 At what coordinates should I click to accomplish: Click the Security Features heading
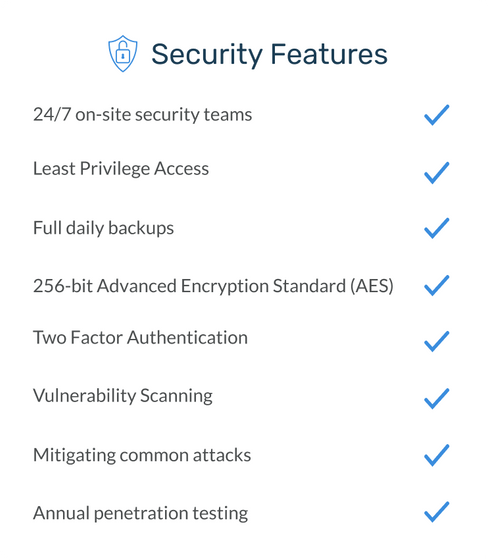269,55
